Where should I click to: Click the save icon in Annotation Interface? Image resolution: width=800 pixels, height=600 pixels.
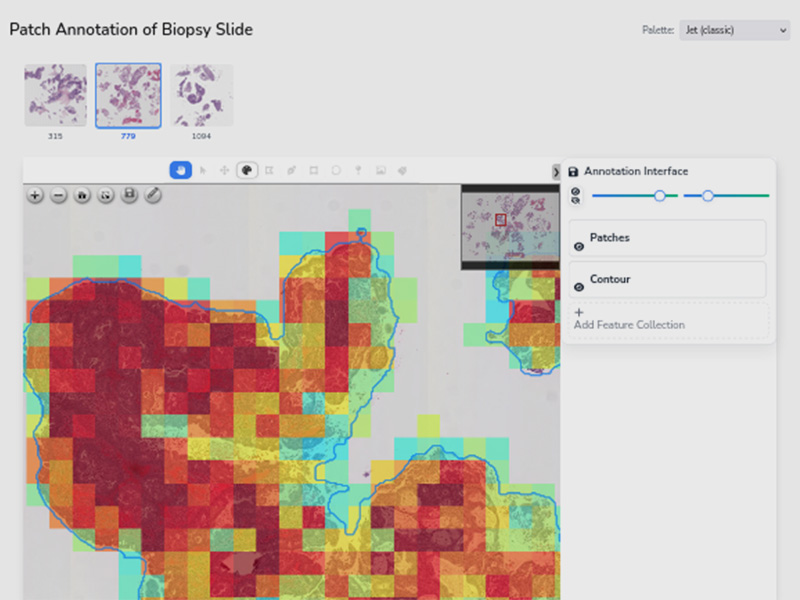point(573,172)
